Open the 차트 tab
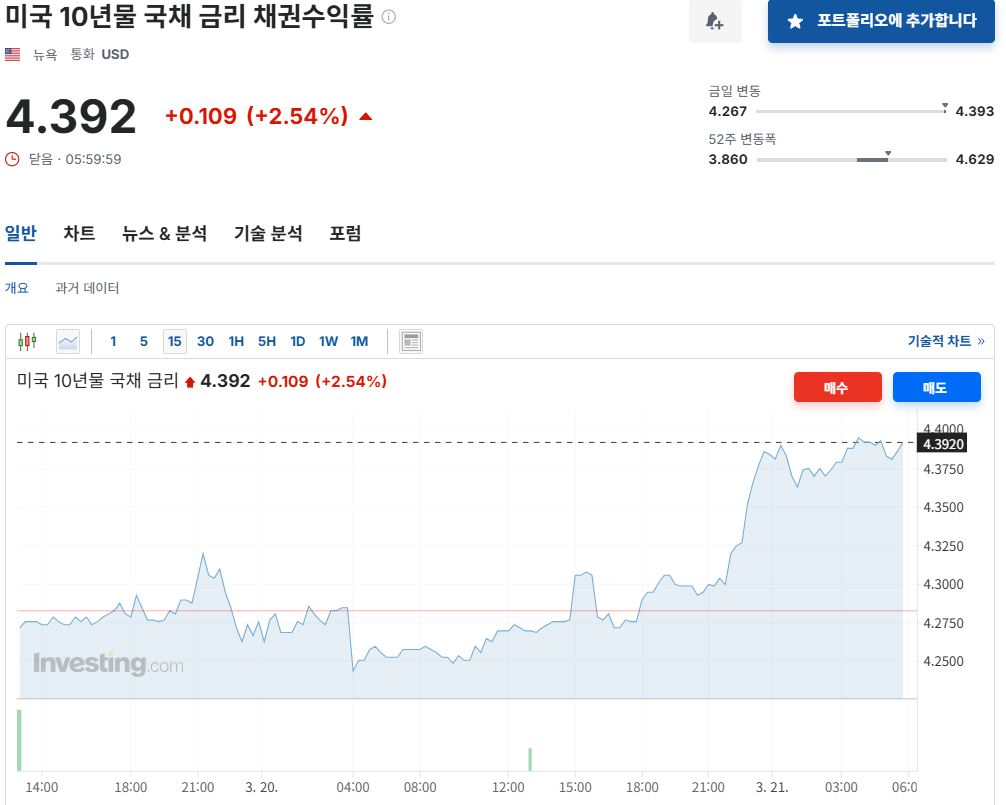1006x805 pixels. tap(79, 233)
